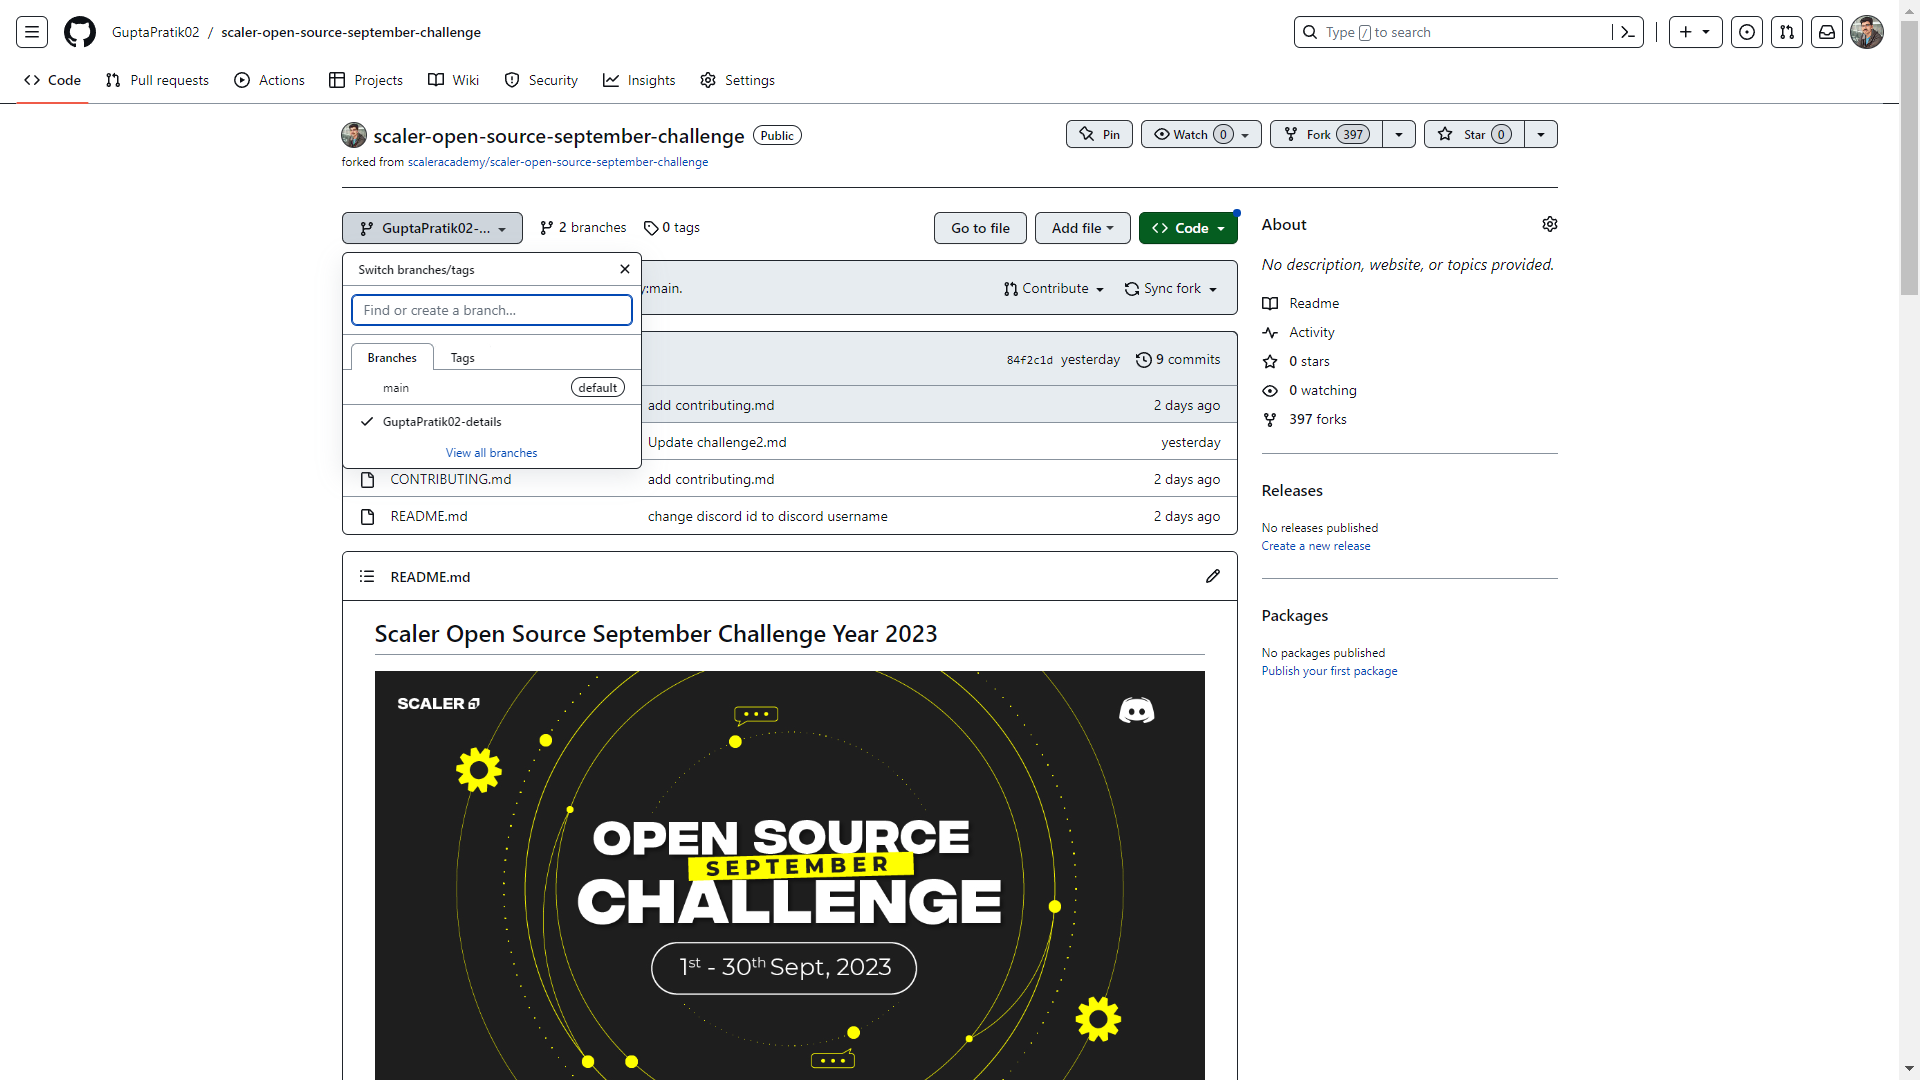Switch to the Tags tab
Image resolution: width=1920 pixels, height=1080 pixels.
[x=461, y=357]
